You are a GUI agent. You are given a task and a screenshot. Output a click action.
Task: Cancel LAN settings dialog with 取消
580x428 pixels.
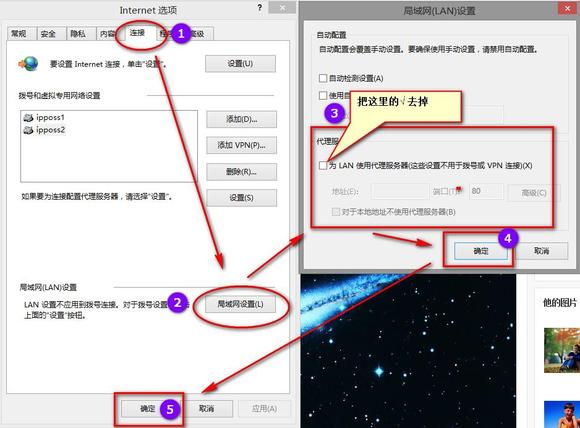click(x=542, y=251)
